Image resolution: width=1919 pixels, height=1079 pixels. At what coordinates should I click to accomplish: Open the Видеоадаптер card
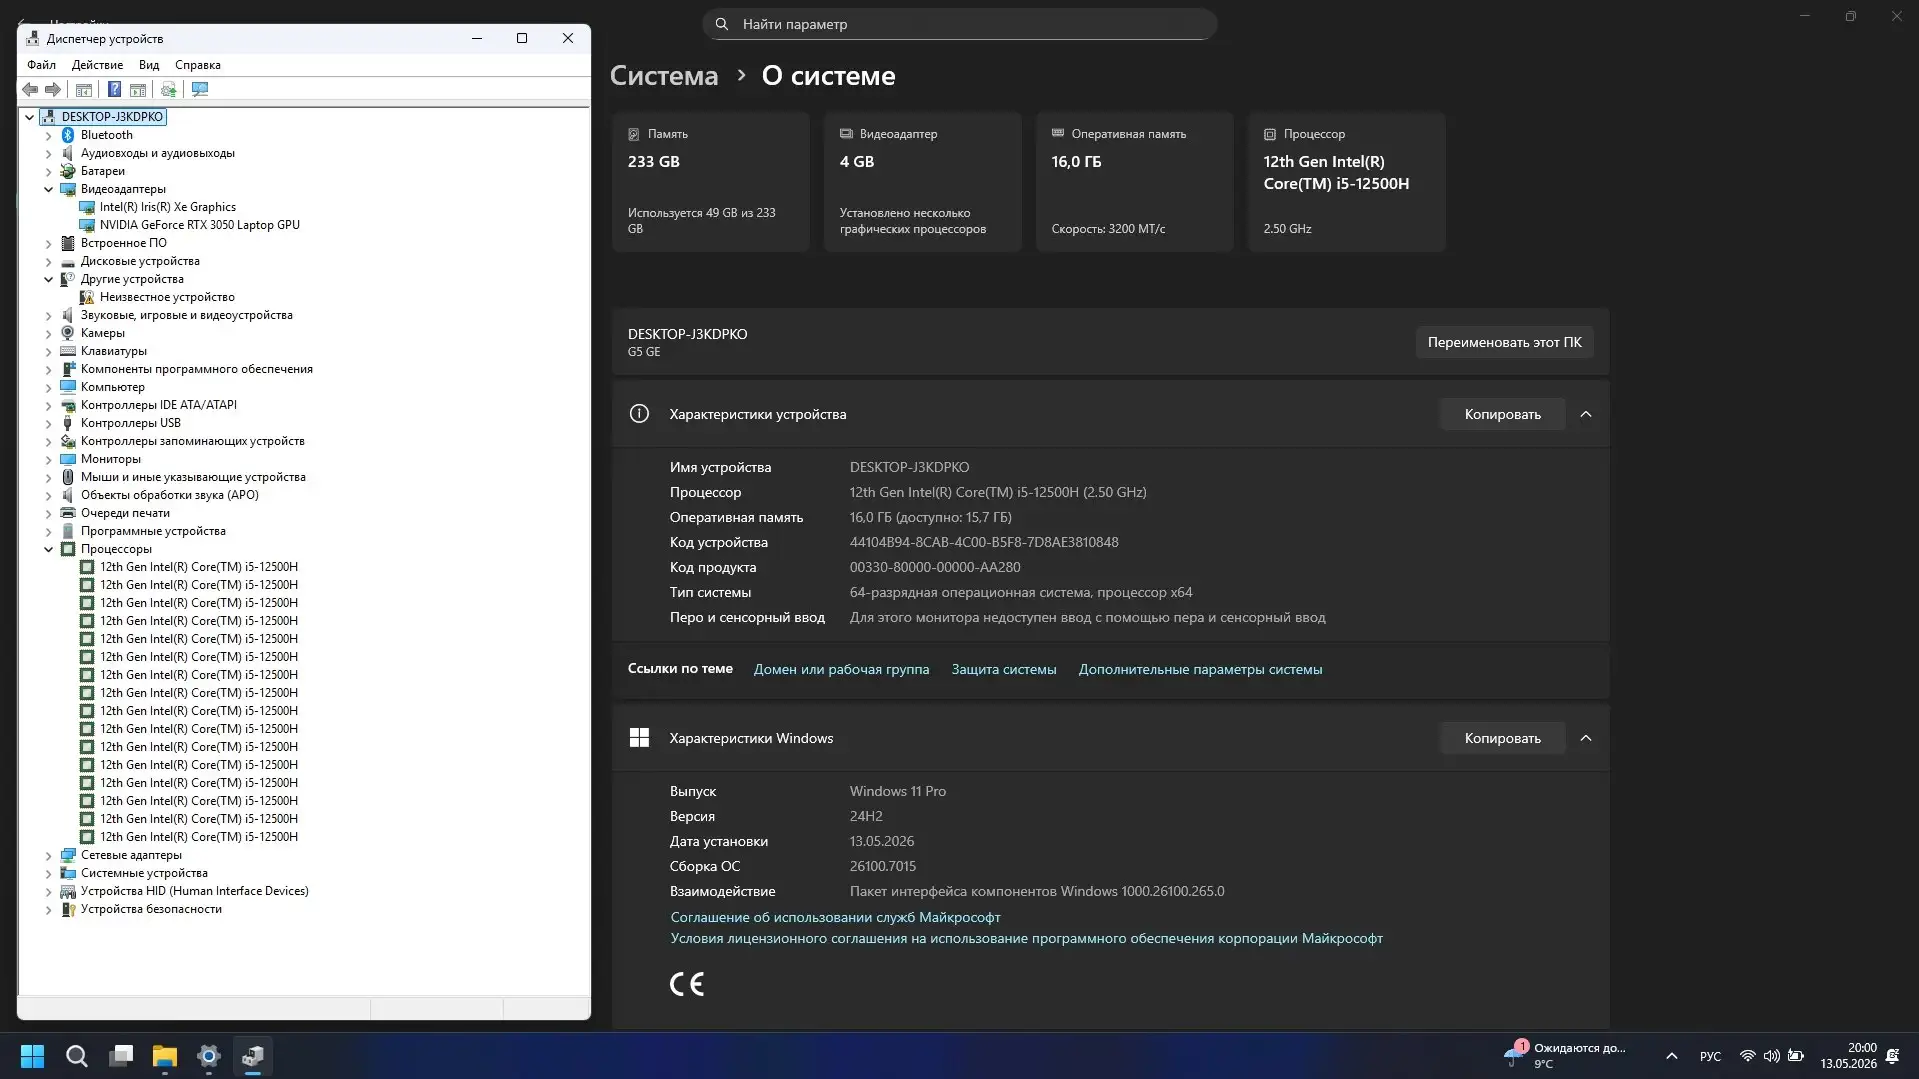coord(922,182)
